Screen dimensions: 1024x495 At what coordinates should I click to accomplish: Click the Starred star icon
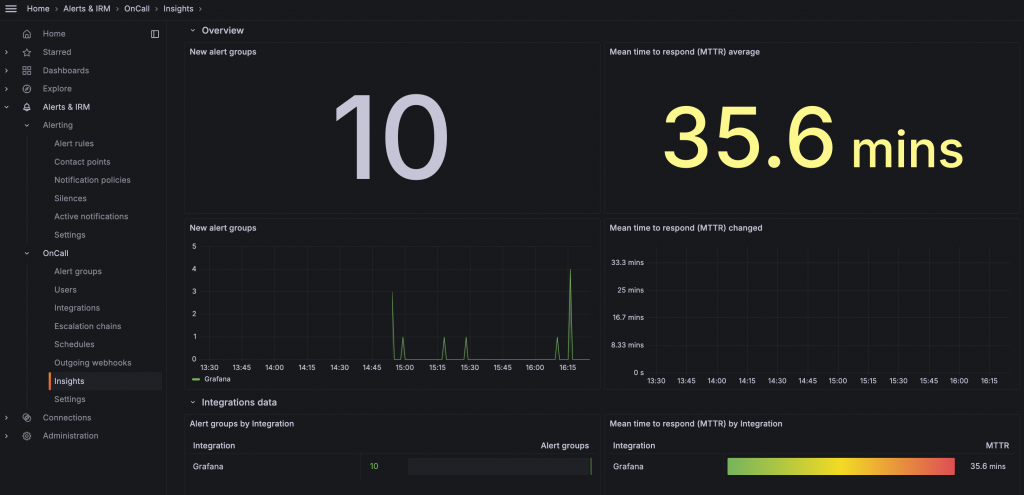coord(27,52)
